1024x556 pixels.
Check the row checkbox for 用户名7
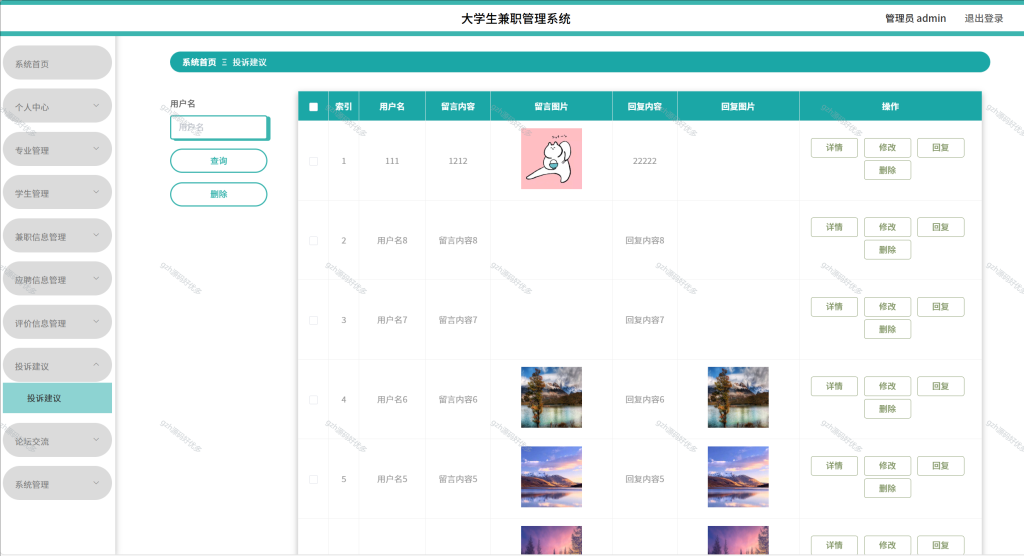[313, 320]
